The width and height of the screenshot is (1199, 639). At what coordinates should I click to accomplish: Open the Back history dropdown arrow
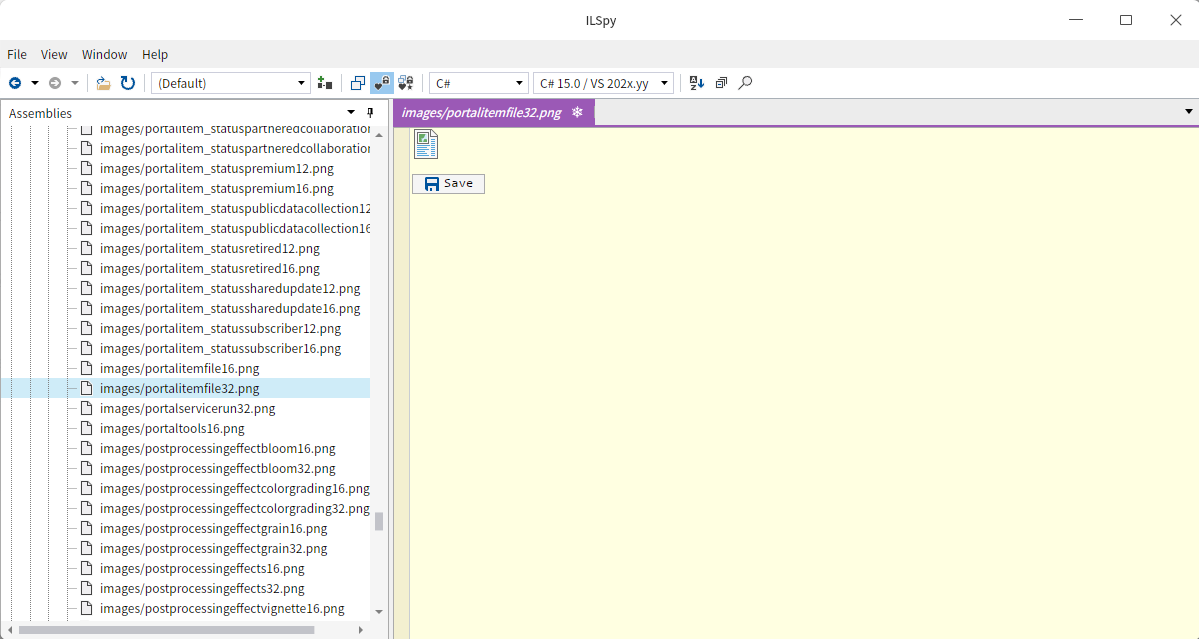coord(34,83)
